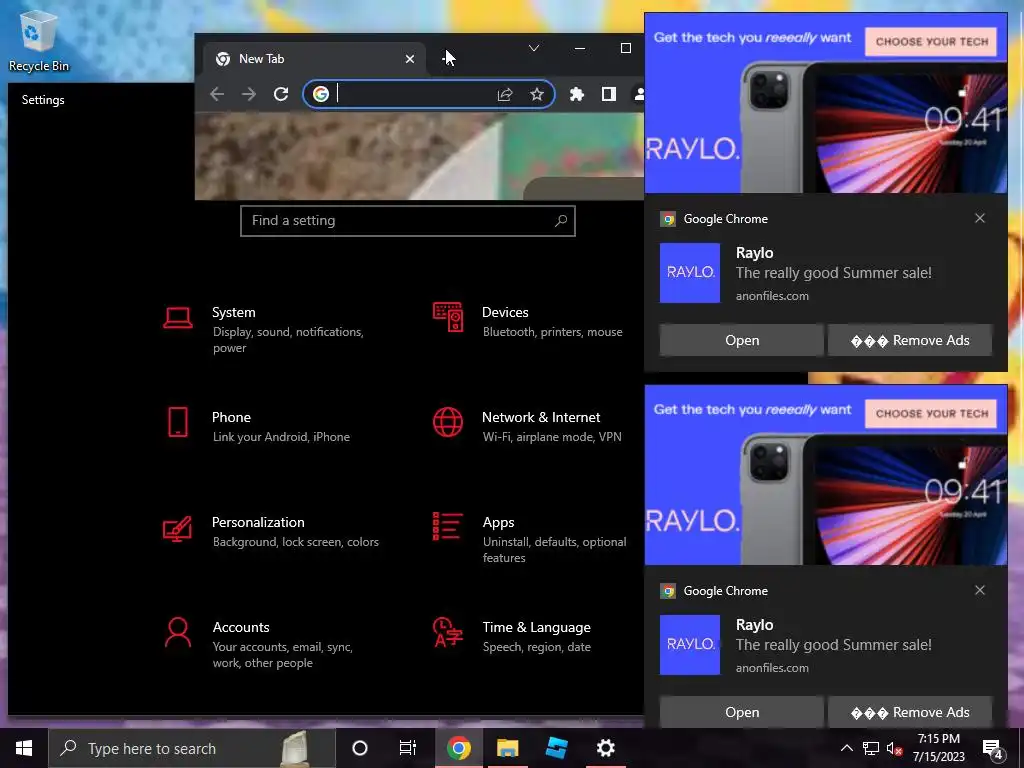The height and width of the screenshot is (768, 1024).
Task: Open Apps settings category
Action: 530,539
